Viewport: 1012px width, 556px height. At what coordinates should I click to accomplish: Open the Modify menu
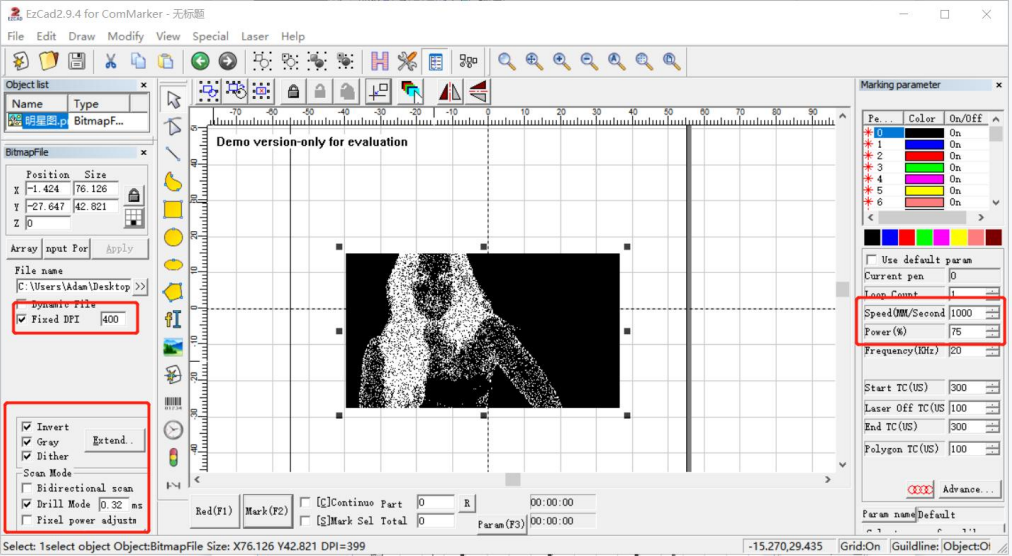(x=126, y=36)
